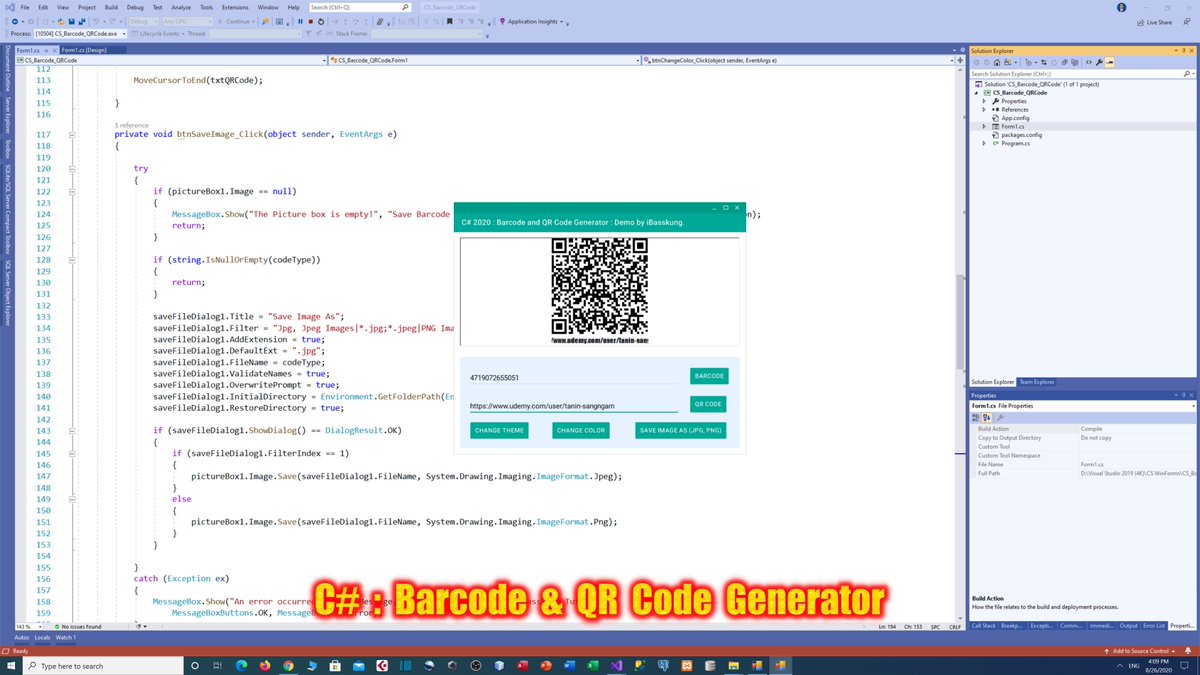Open Chrome from the Windows taskbar

(288, 665)
